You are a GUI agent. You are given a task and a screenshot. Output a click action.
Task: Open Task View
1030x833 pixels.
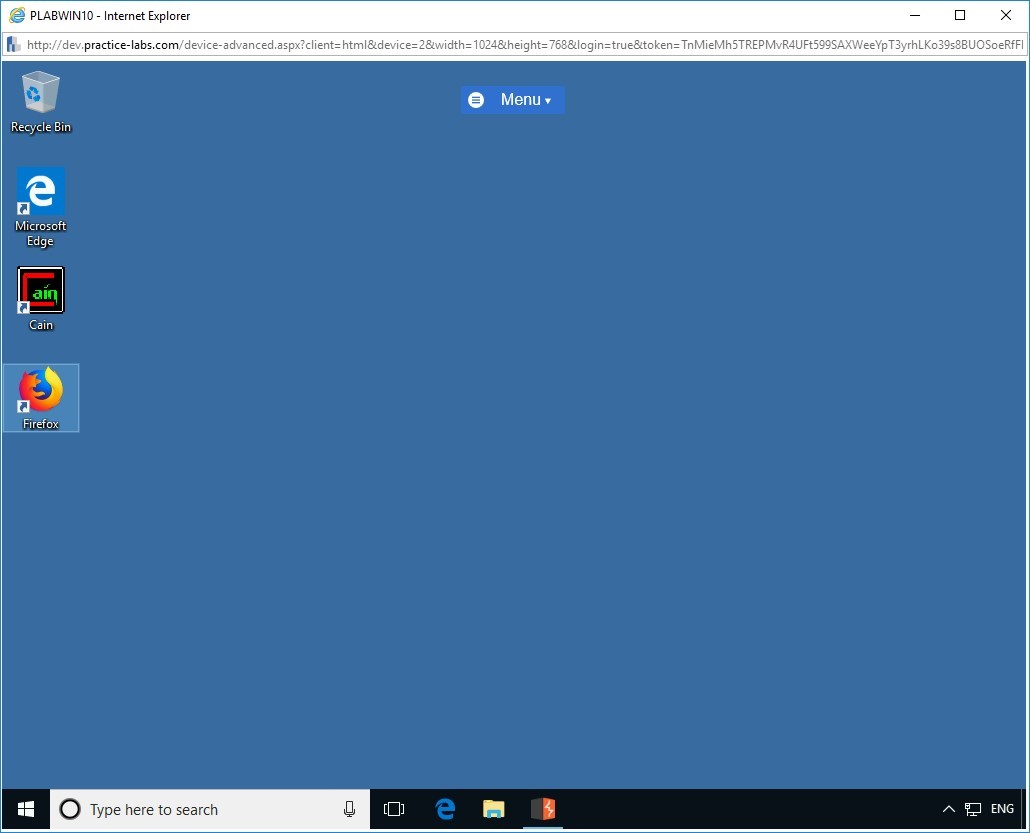394,809
